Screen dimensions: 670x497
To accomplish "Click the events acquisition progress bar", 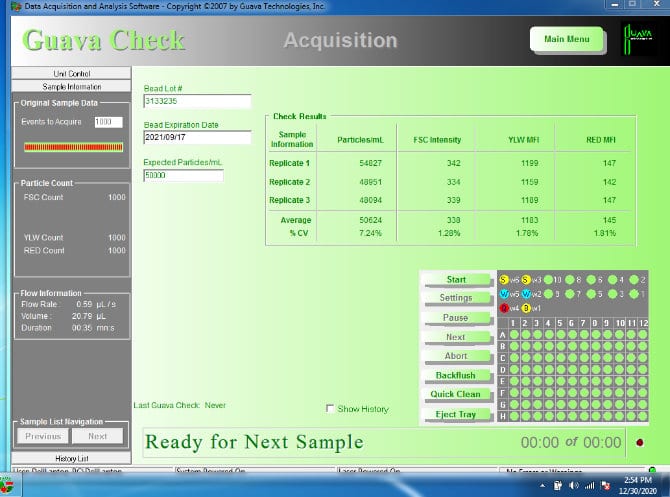I will click(73, 147).
